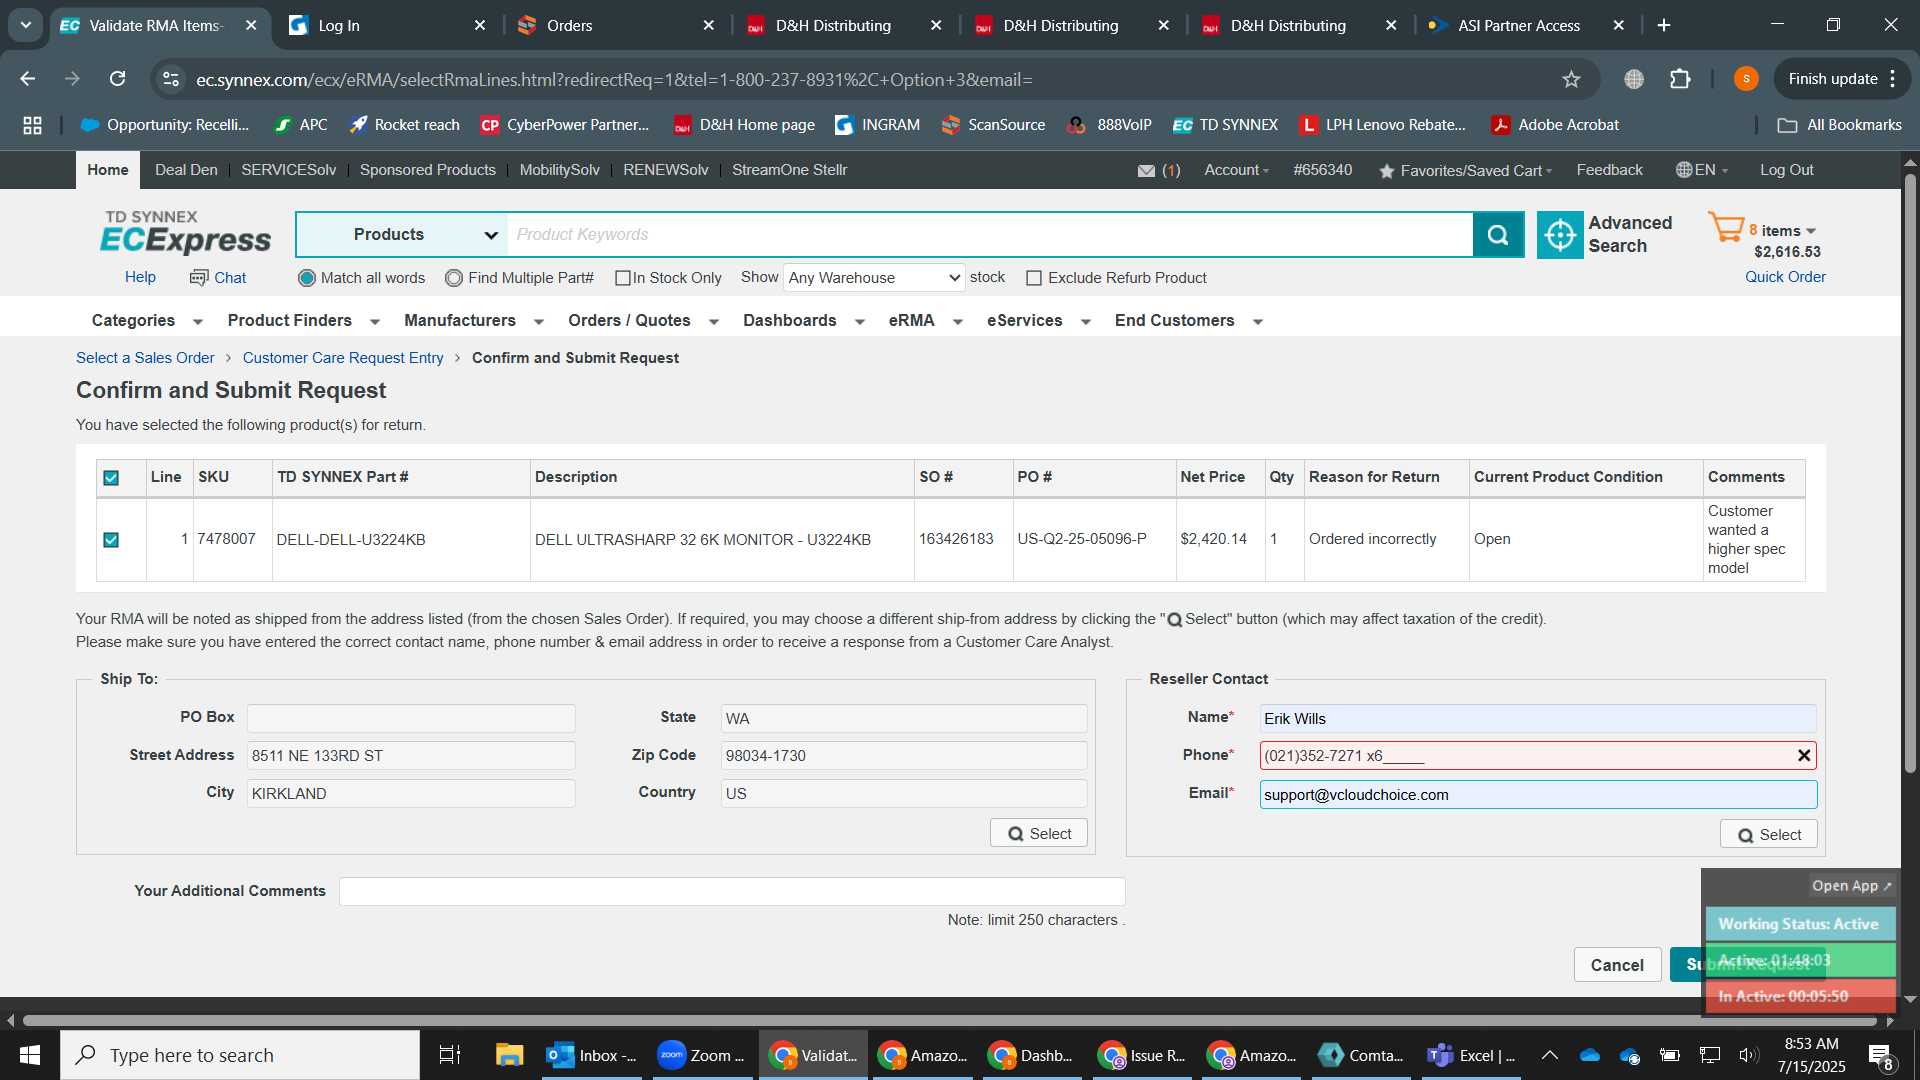The width and height of the screenshot is (1920, 1080).
Task: Switch to the Orders browser tab
Action: [615, 25]
